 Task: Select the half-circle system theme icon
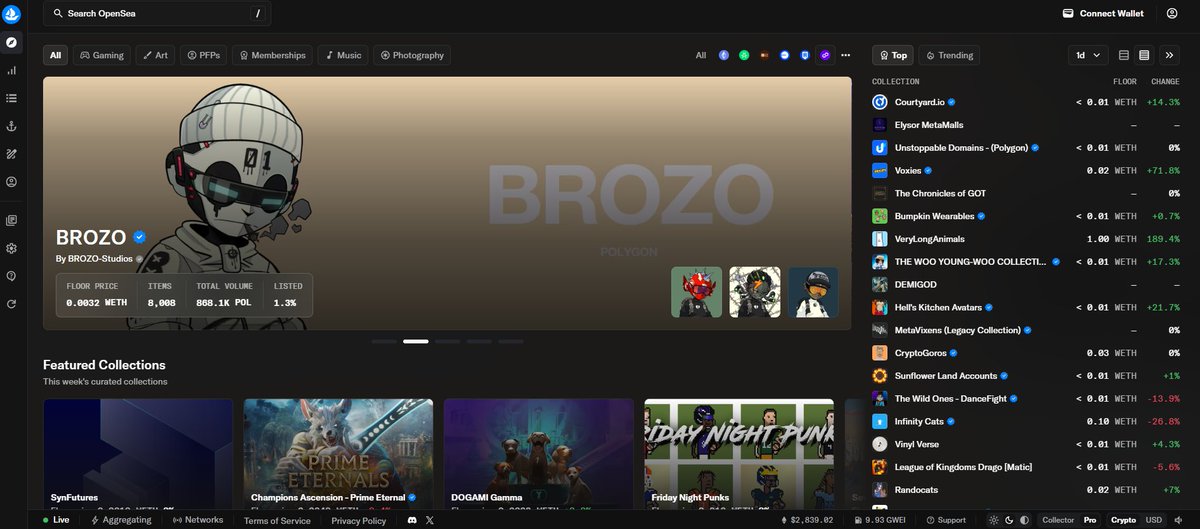pyautogui.click(x=1023, y=520)
